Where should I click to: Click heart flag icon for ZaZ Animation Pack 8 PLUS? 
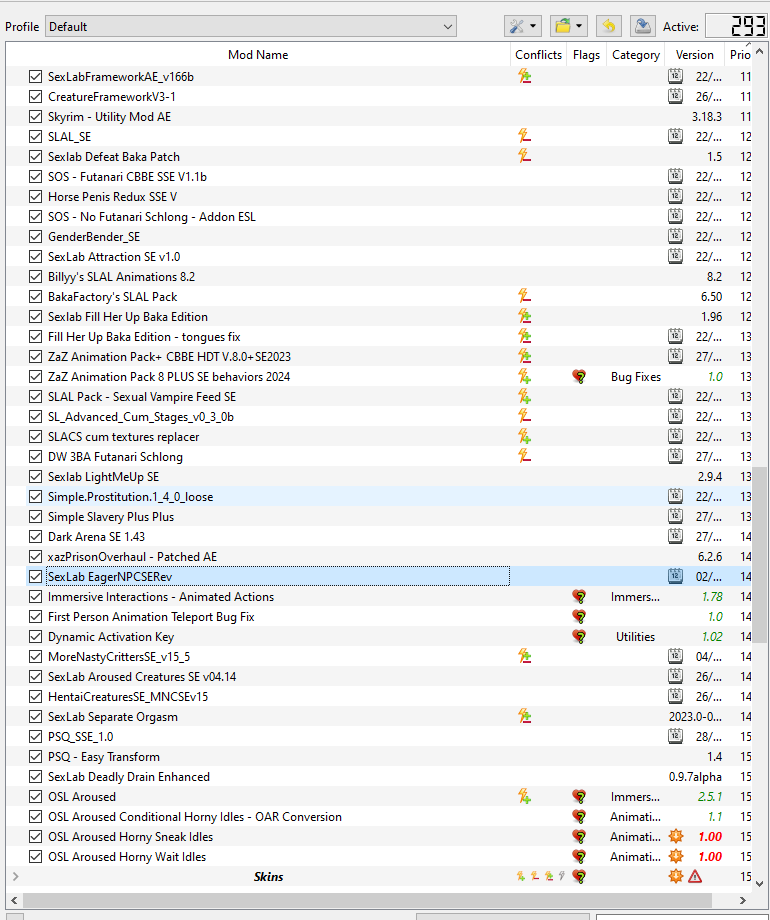coord(579,377)
